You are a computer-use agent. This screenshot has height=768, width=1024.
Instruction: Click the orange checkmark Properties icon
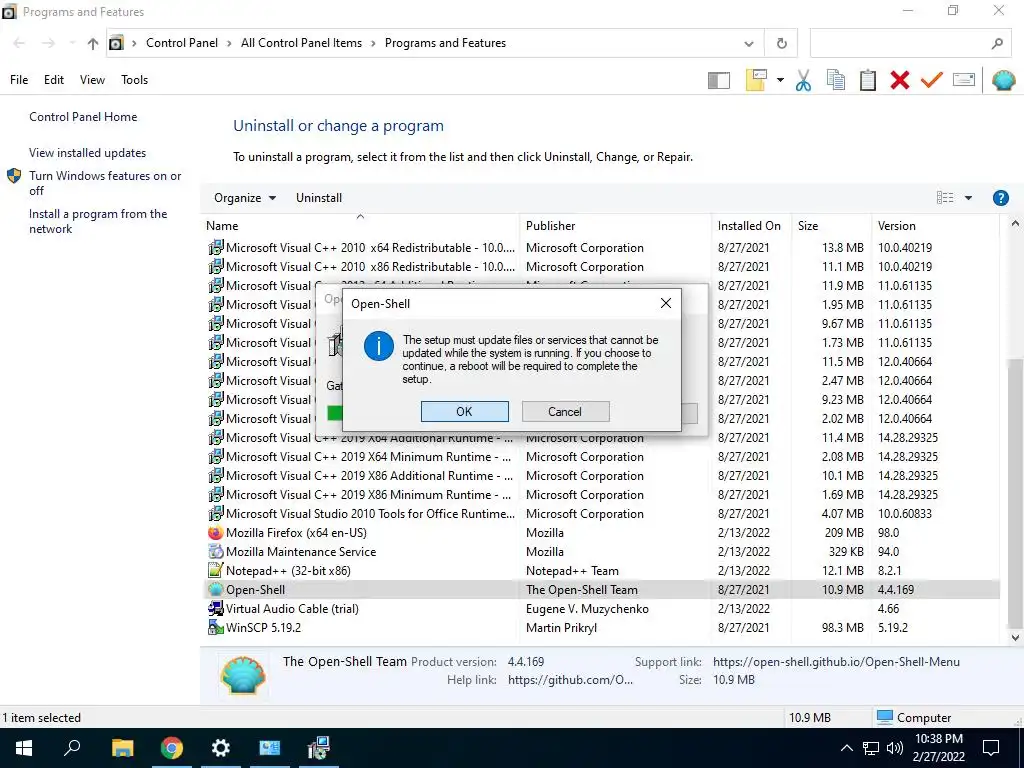click(931, 80)
